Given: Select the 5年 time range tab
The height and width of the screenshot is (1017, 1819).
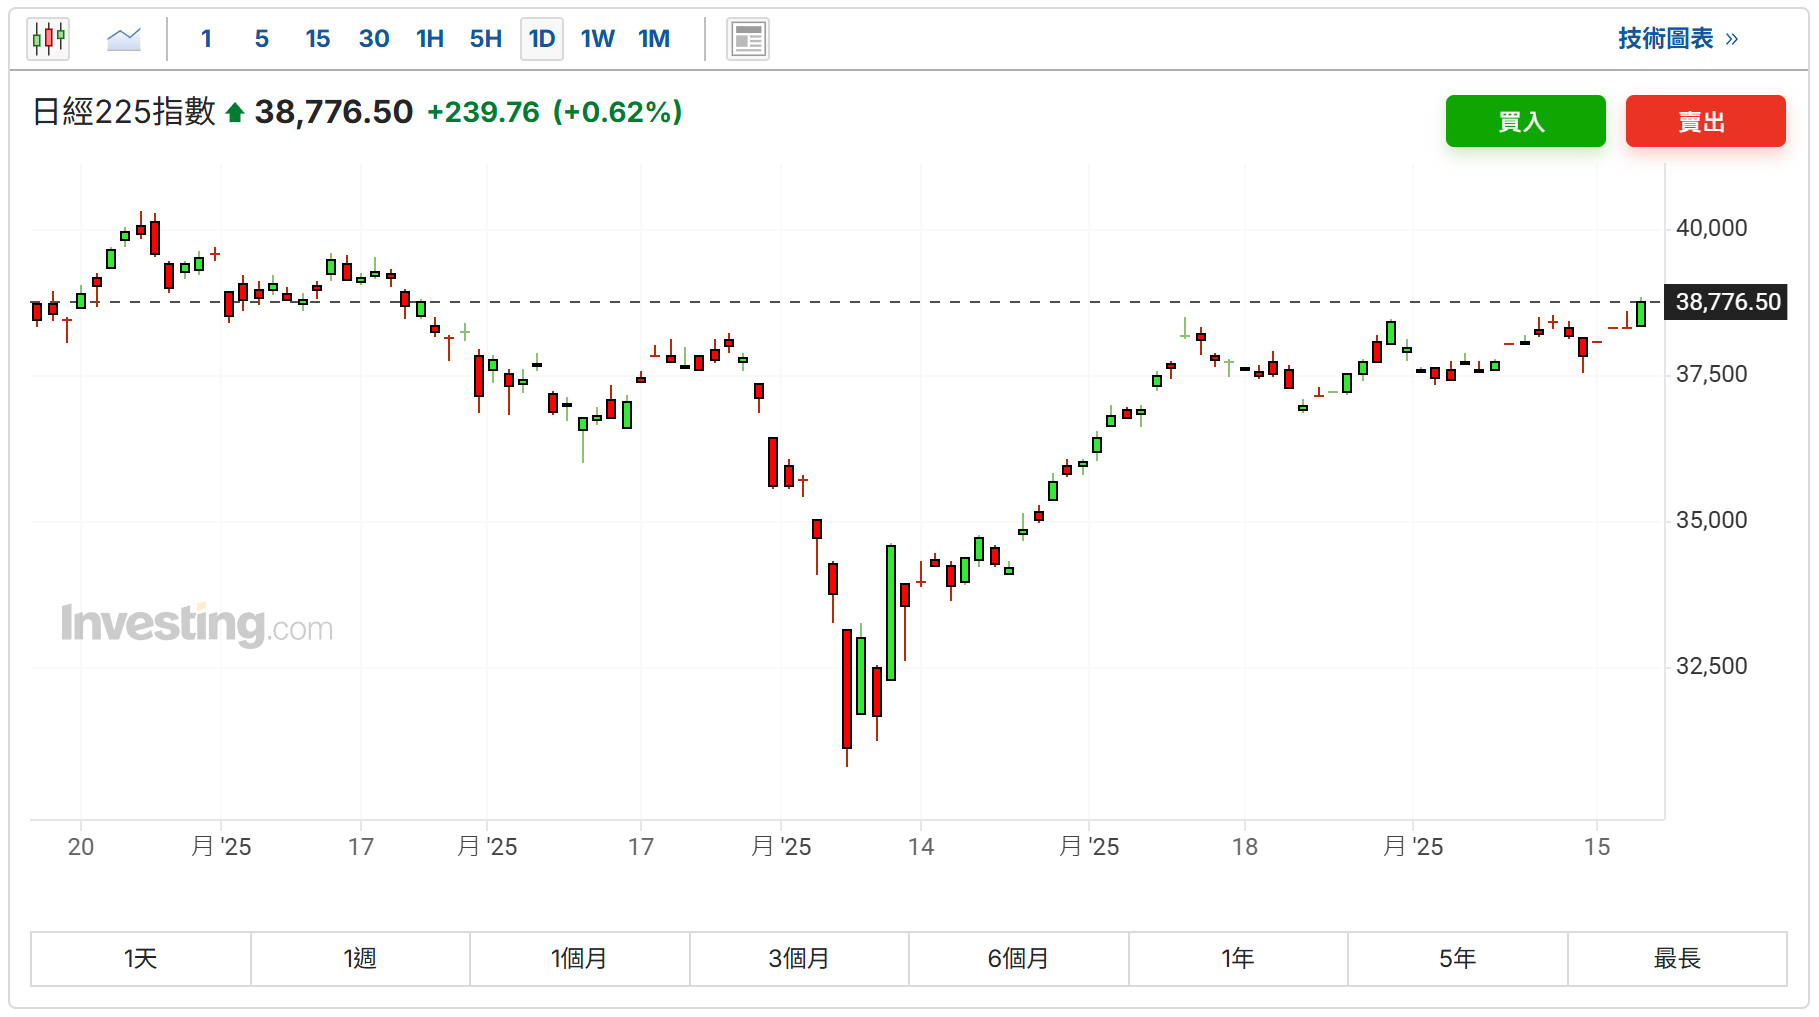Looking at the screenshot, I should pos(1457,958).
